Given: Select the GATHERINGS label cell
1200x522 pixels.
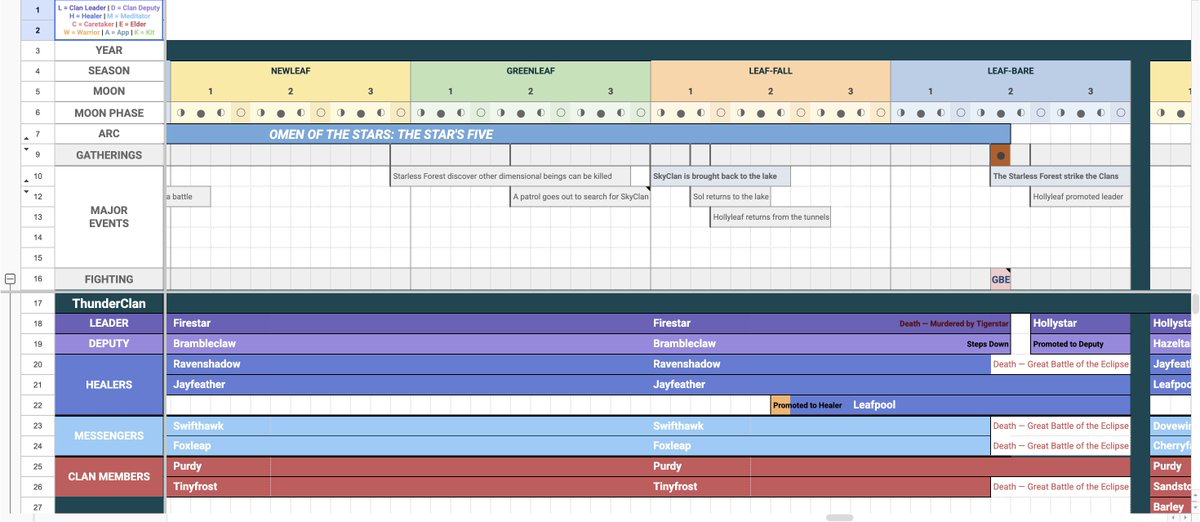Looking at the screenshot, I should [109, 155].
